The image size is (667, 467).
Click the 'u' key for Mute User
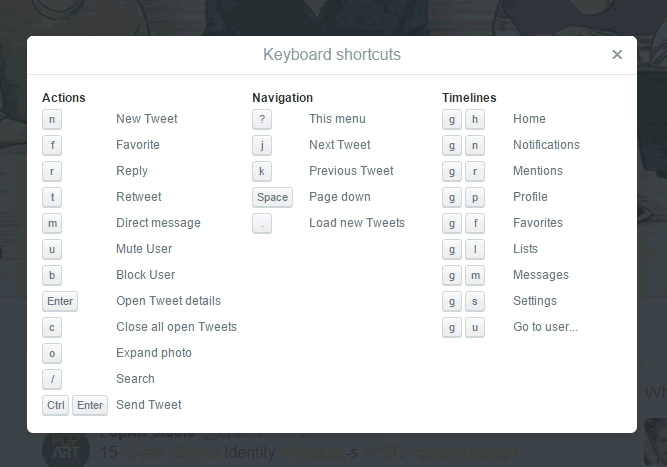click(x=52, y=249)
